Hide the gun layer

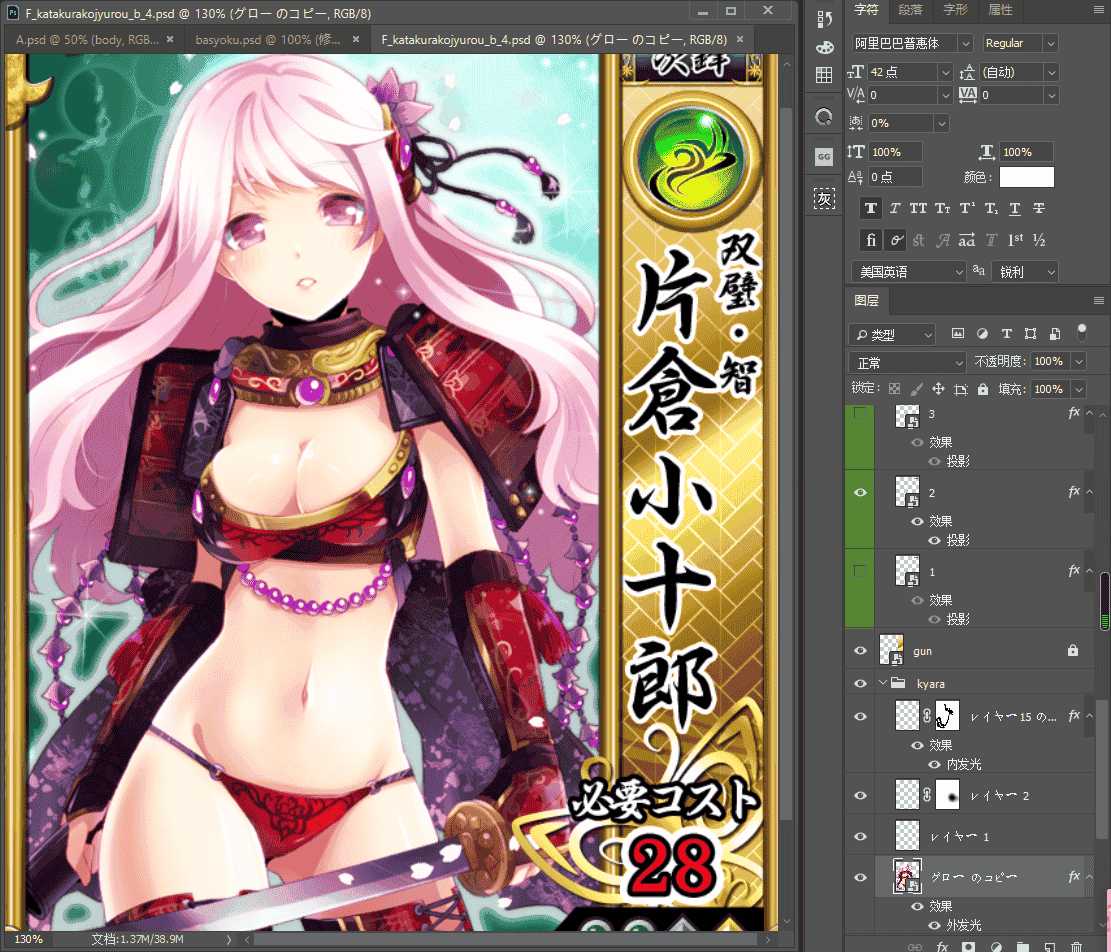point(860,650)
